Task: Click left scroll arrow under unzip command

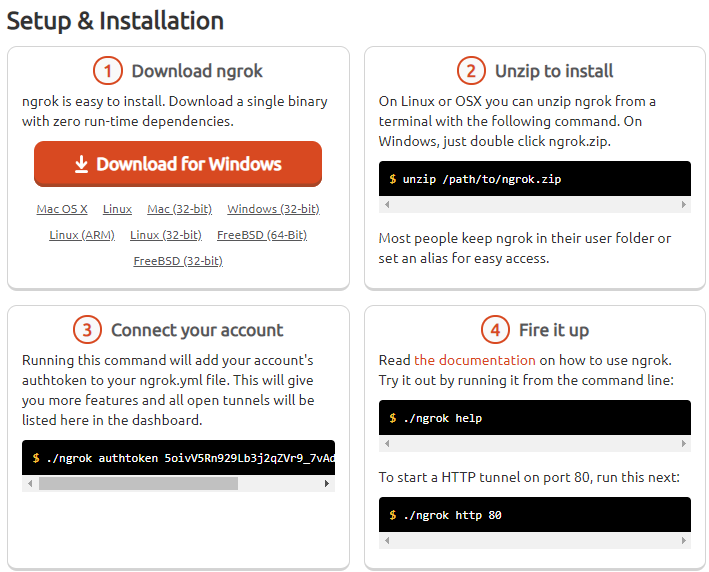Action: pos(387,204)
